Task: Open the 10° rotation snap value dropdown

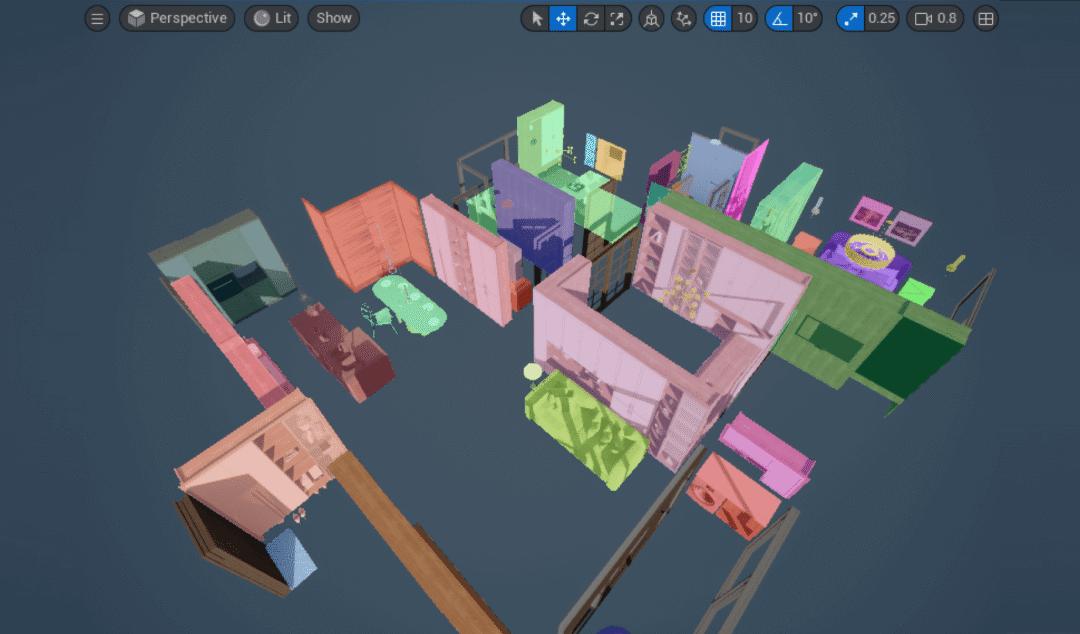Action: 808,18
